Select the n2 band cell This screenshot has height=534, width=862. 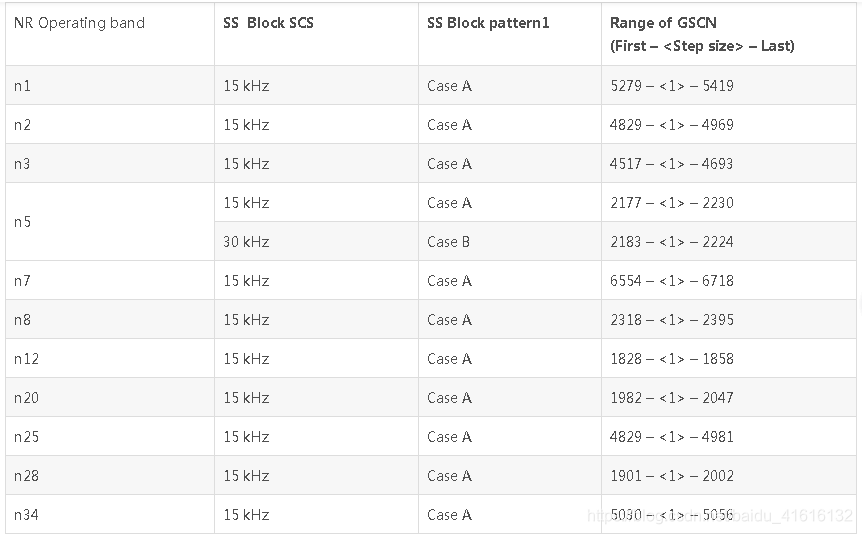(22, 125)
